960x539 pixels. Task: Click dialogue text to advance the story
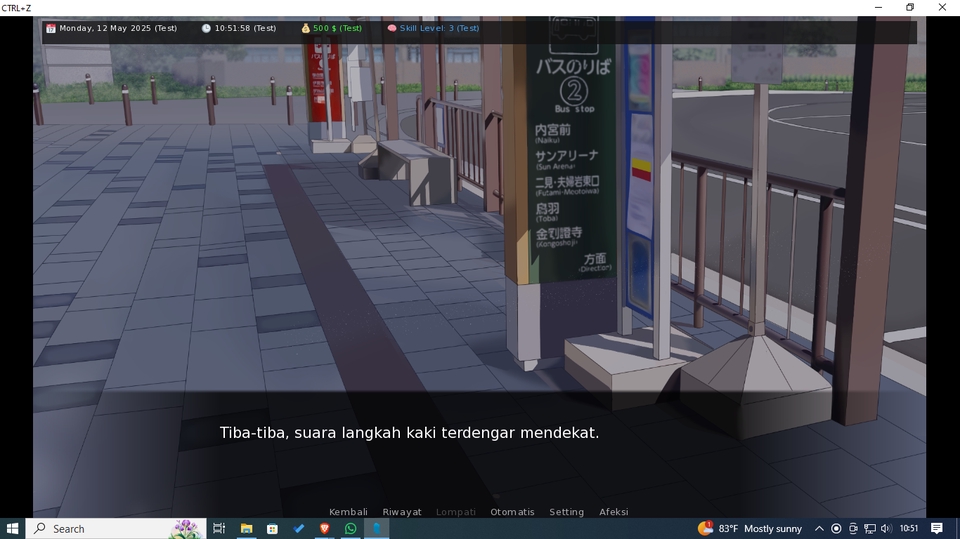pyautogui.click(x=409, y=432)
